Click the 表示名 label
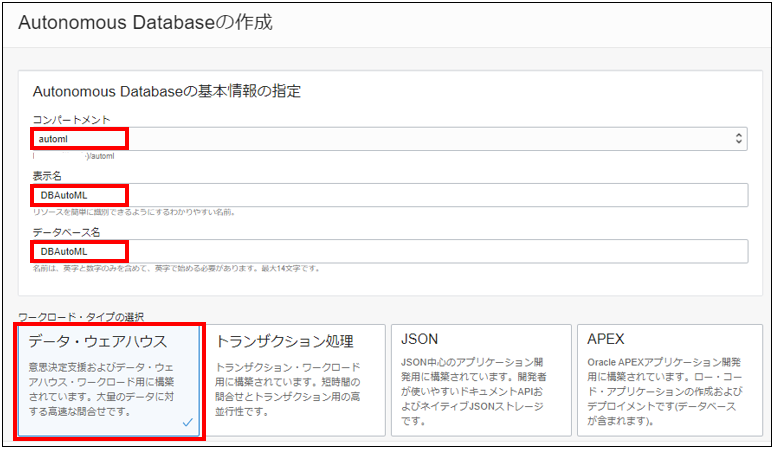Viewport: 774px width, 449px height. pyautogui.click(x=47, y=176)
